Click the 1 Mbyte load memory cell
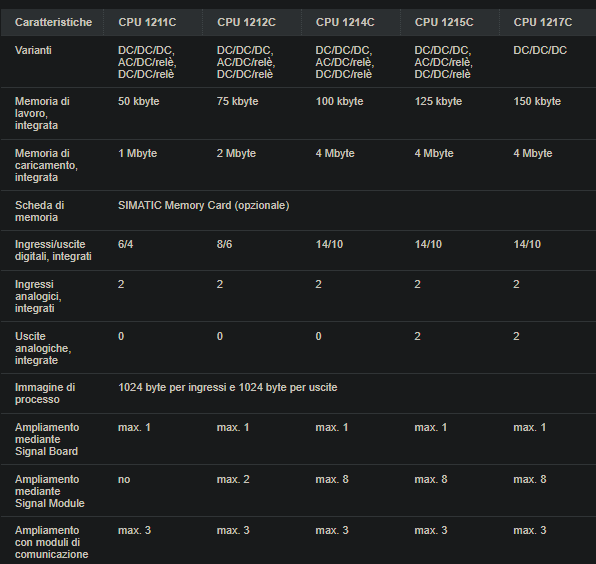Screen dimensions: 596x564 (x=137, y=153)
